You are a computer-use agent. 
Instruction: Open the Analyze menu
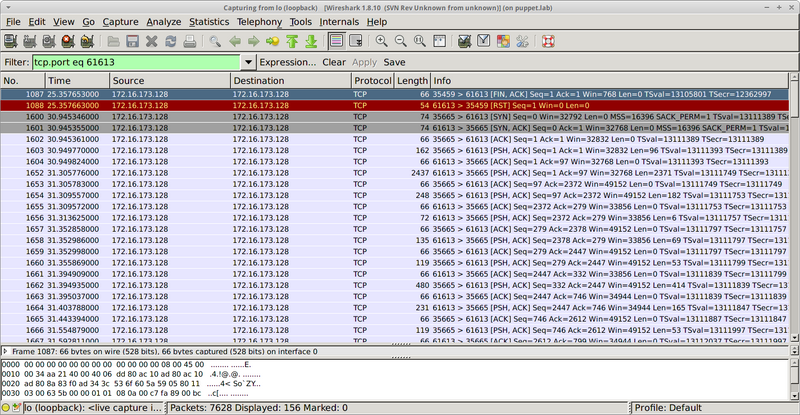[x=164, y=22]
